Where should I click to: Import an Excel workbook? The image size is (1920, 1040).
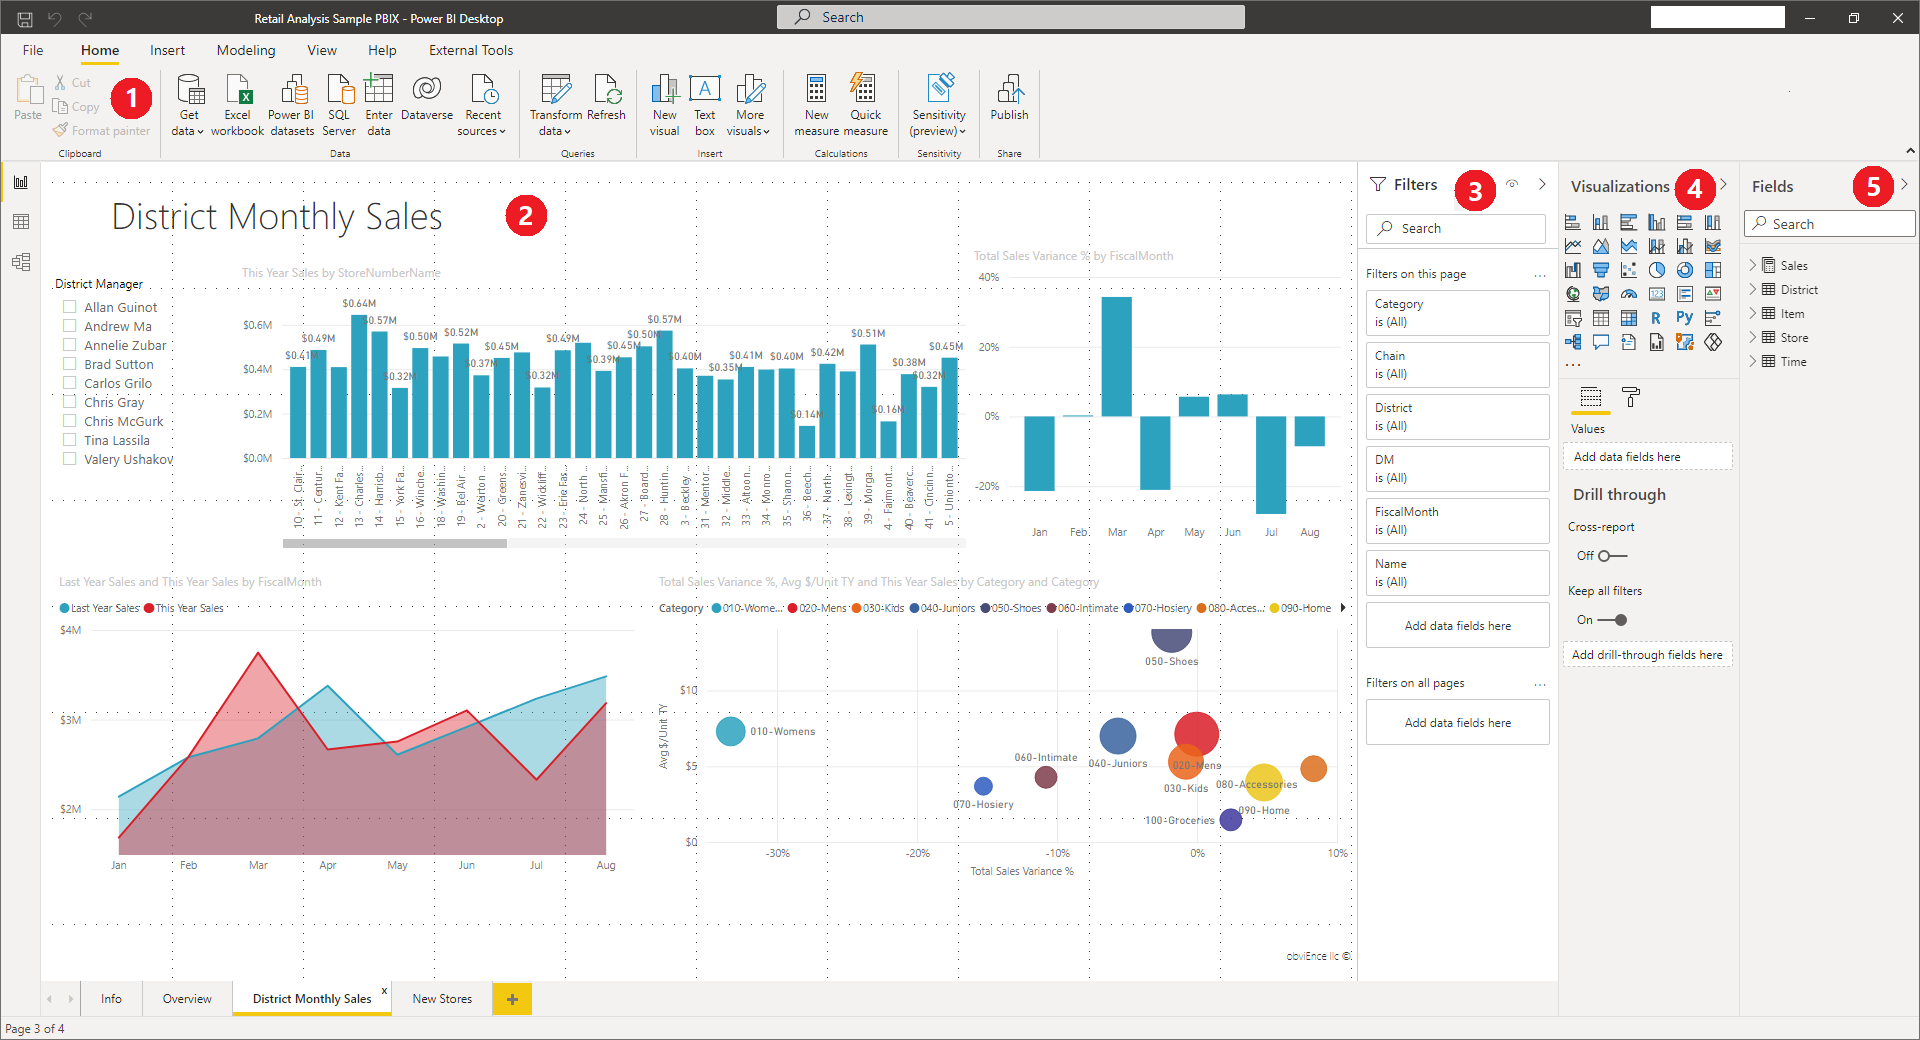238,104
